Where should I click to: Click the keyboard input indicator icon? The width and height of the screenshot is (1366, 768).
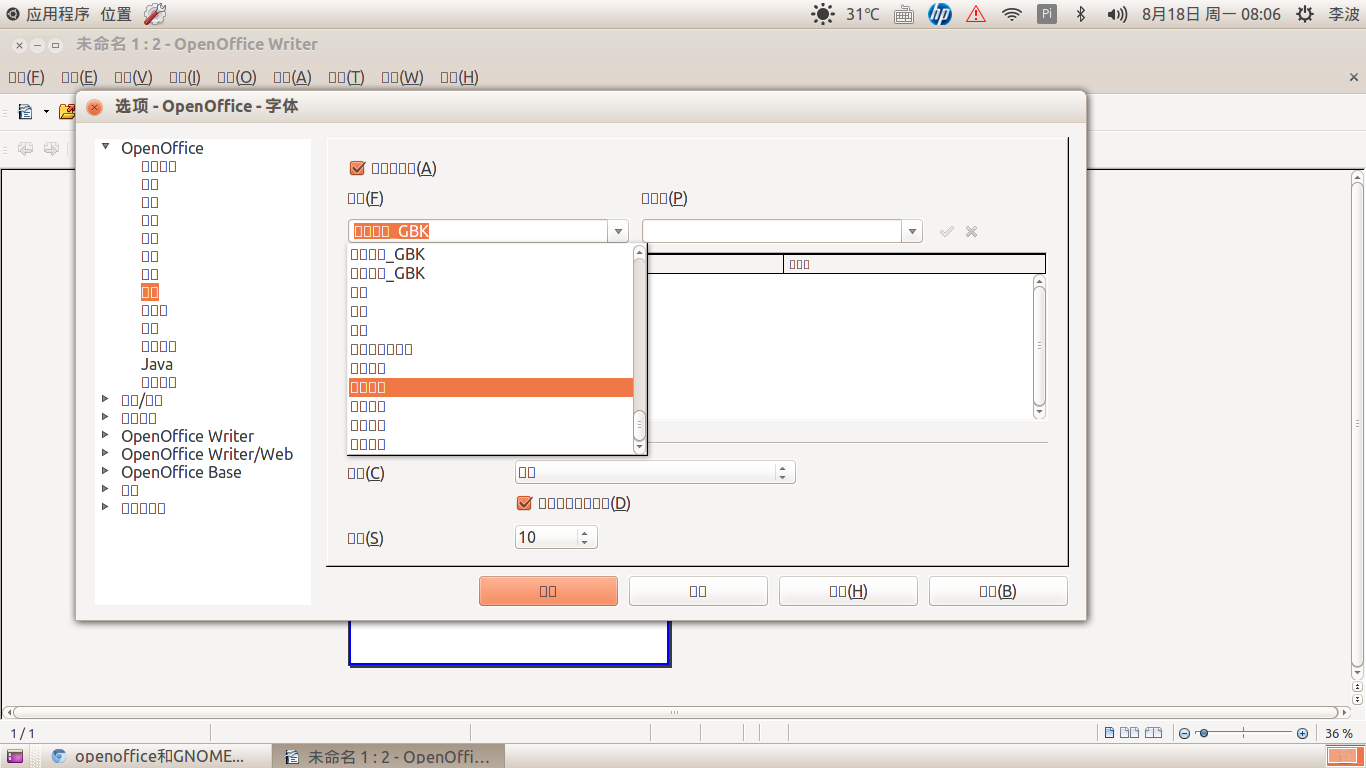[x=903, y=14]
